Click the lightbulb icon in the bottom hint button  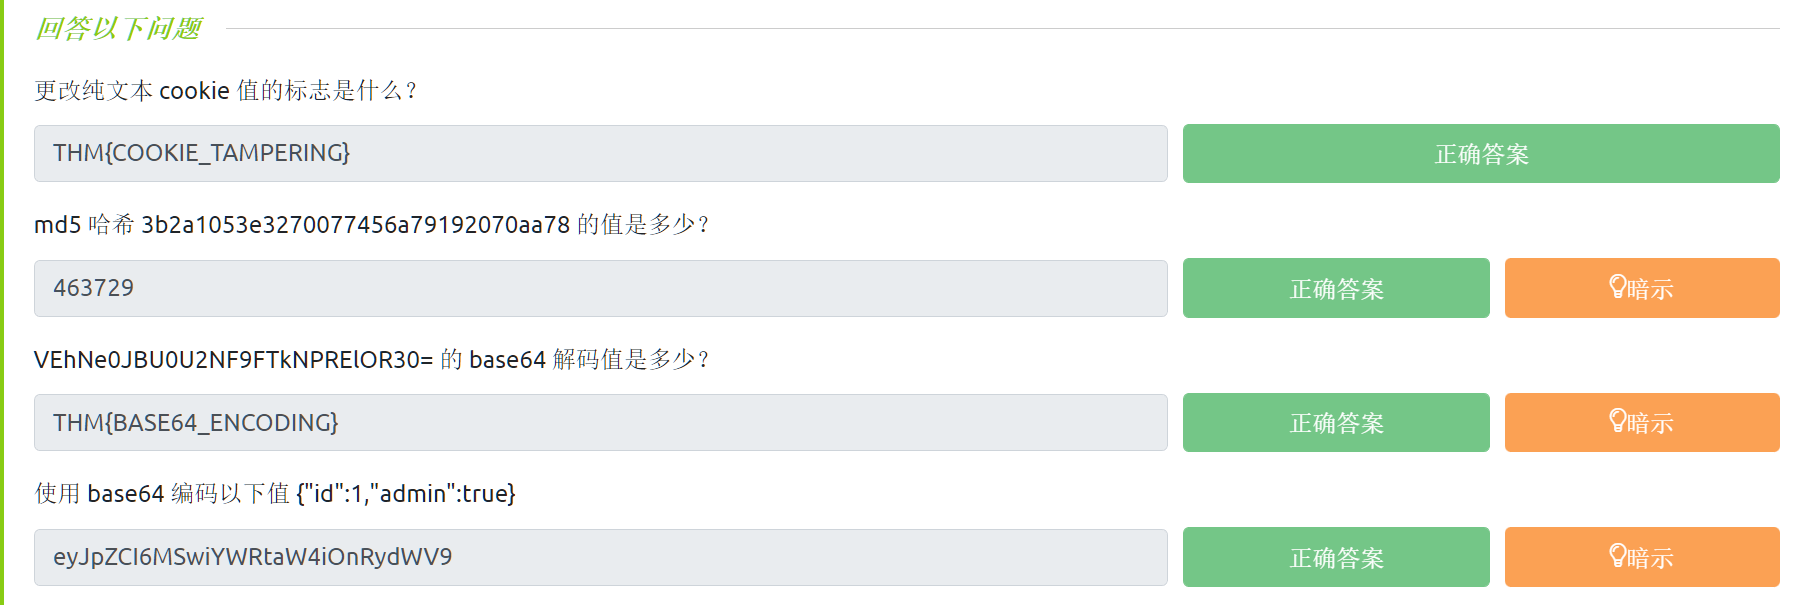click(x=1617, y=556)
